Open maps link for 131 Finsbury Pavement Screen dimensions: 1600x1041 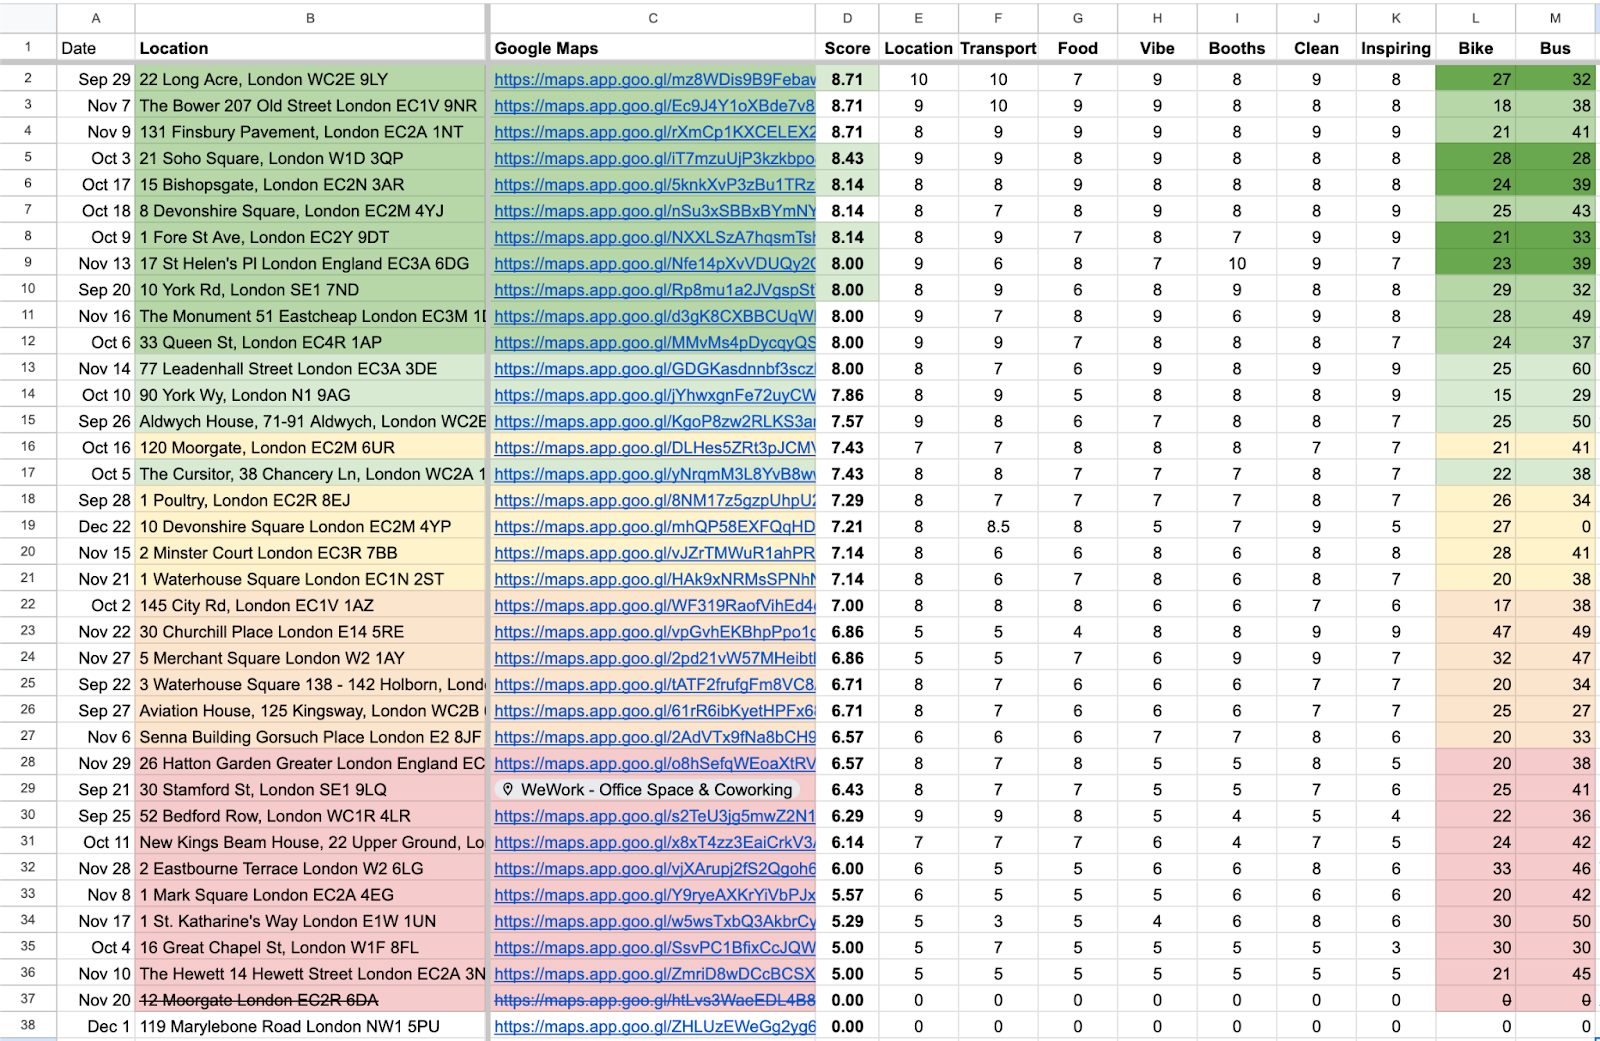coord(655,132)
